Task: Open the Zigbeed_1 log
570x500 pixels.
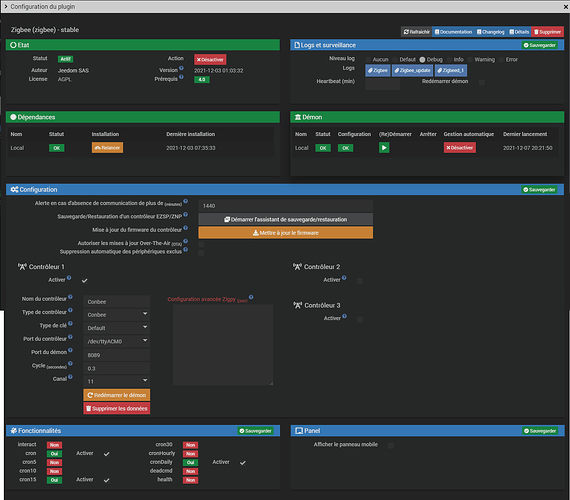Action: pyautogui.click(x=451, y=70)
